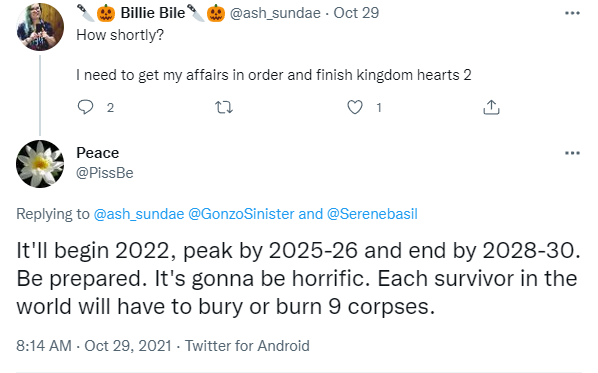Image resolution: width=598 pixels, height=373 pixels.
Task: Open Billie Bile's profile picture
Action: [40, 27]
